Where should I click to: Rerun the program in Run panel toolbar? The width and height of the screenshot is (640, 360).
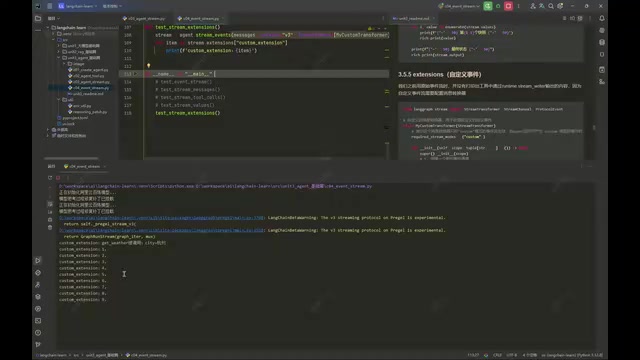pyautogui.click(x=50, y=178)
